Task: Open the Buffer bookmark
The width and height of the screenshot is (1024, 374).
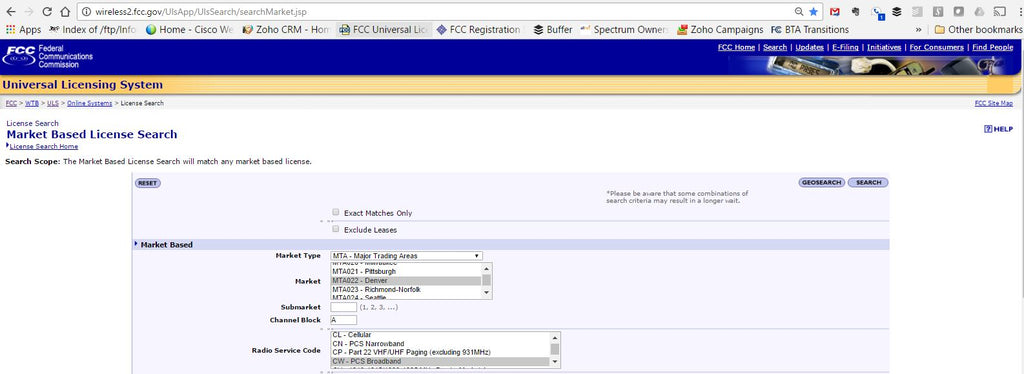Action: [x=553, y=29]
